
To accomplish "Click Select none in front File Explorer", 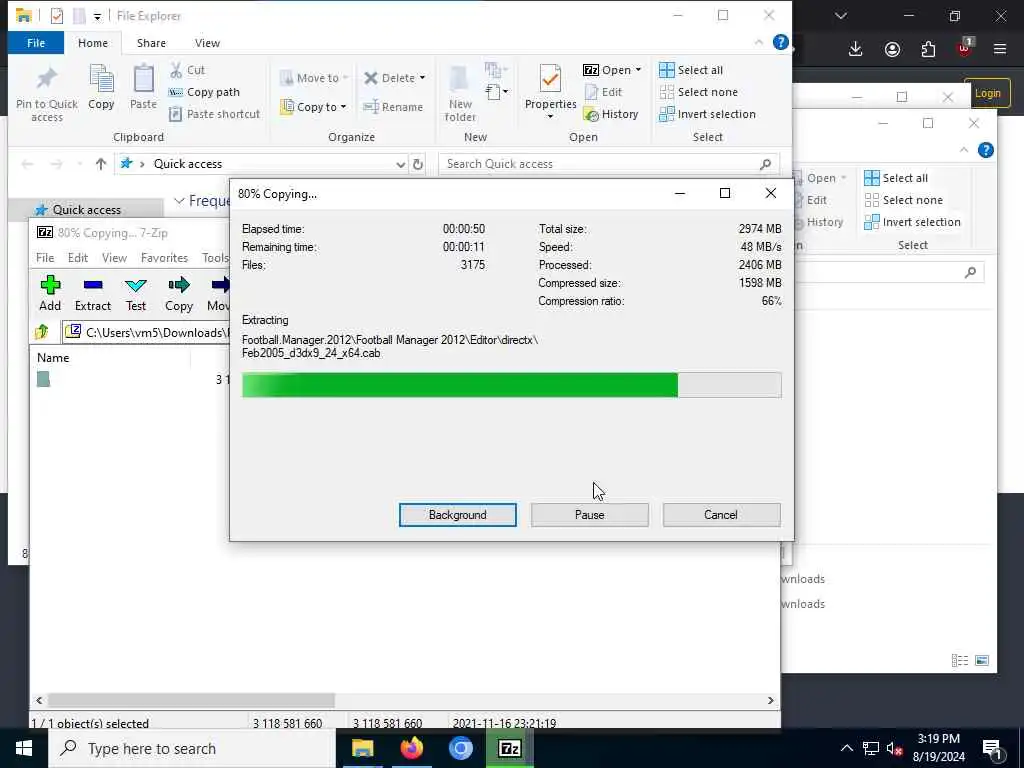I will [699, 92].
